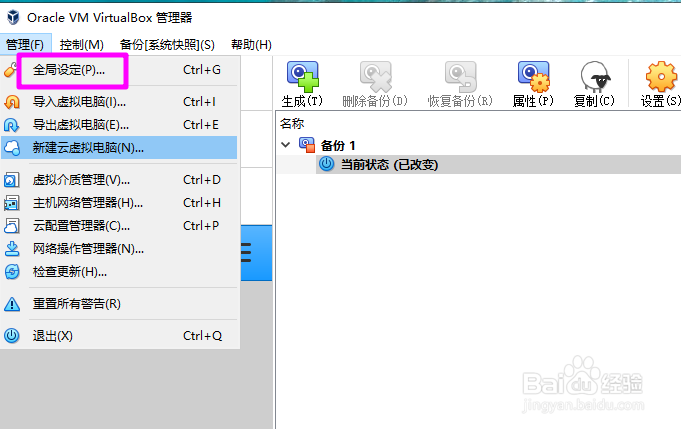Click the export appliance icon
The image size is (681, 429).
(x=12, y=125)
